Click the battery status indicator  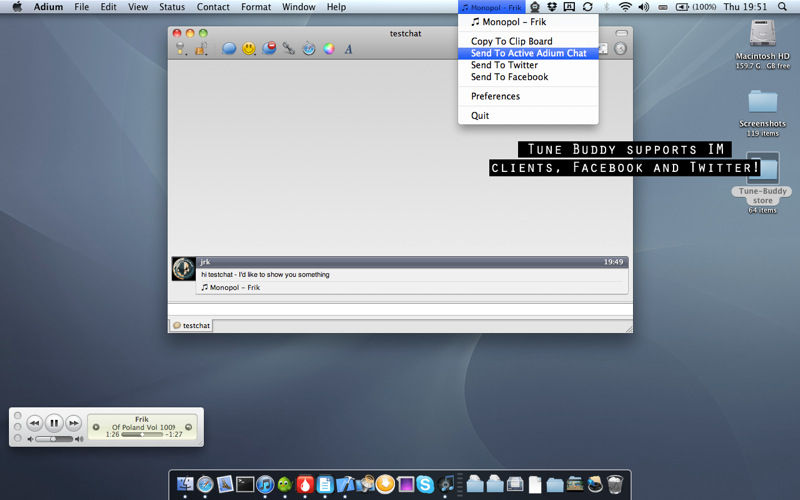pos(696,7)
